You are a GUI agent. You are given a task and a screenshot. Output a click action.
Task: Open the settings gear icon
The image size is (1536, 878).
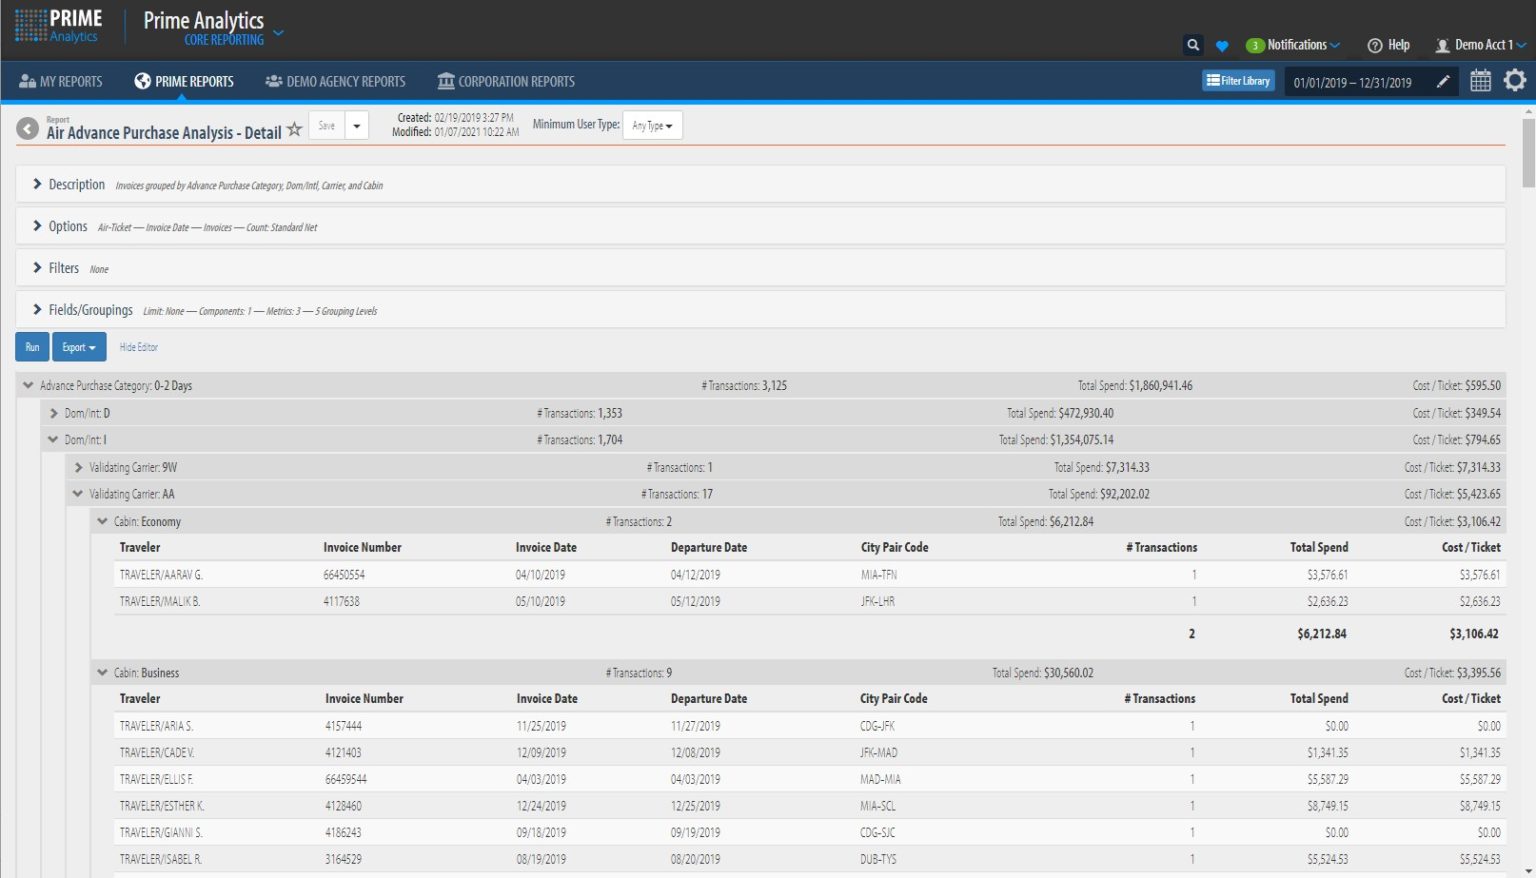tap(1516, 80)
